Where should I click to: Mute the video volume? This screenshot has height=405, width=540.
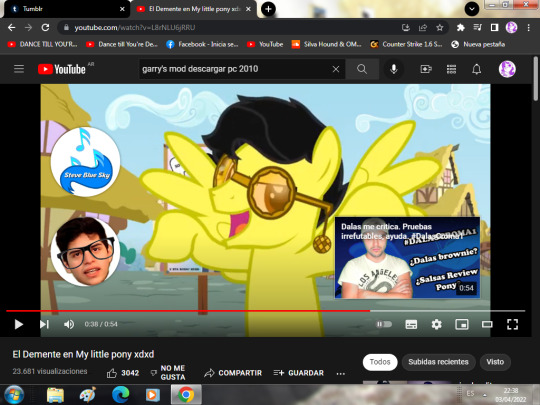[69, 324]
